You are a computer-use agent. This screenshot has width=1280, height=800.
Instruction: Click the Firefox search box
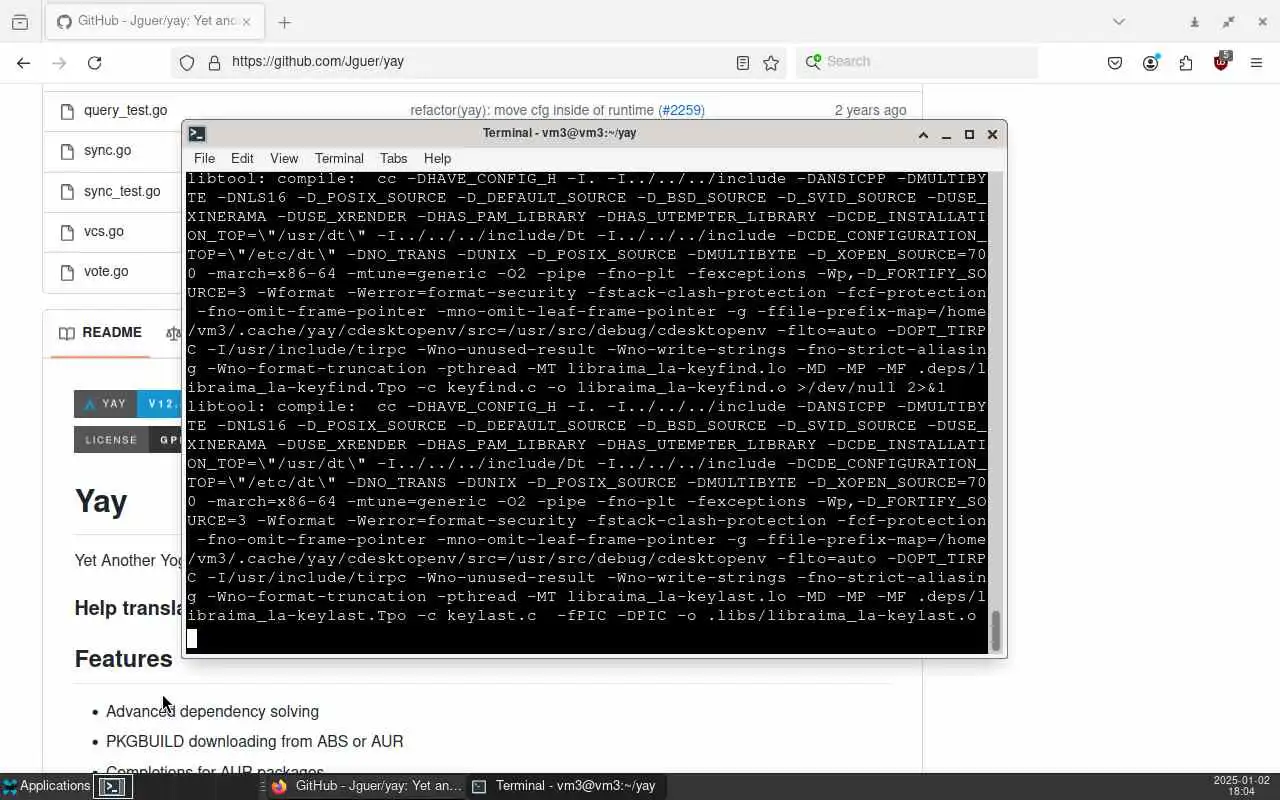coord(917,61)
